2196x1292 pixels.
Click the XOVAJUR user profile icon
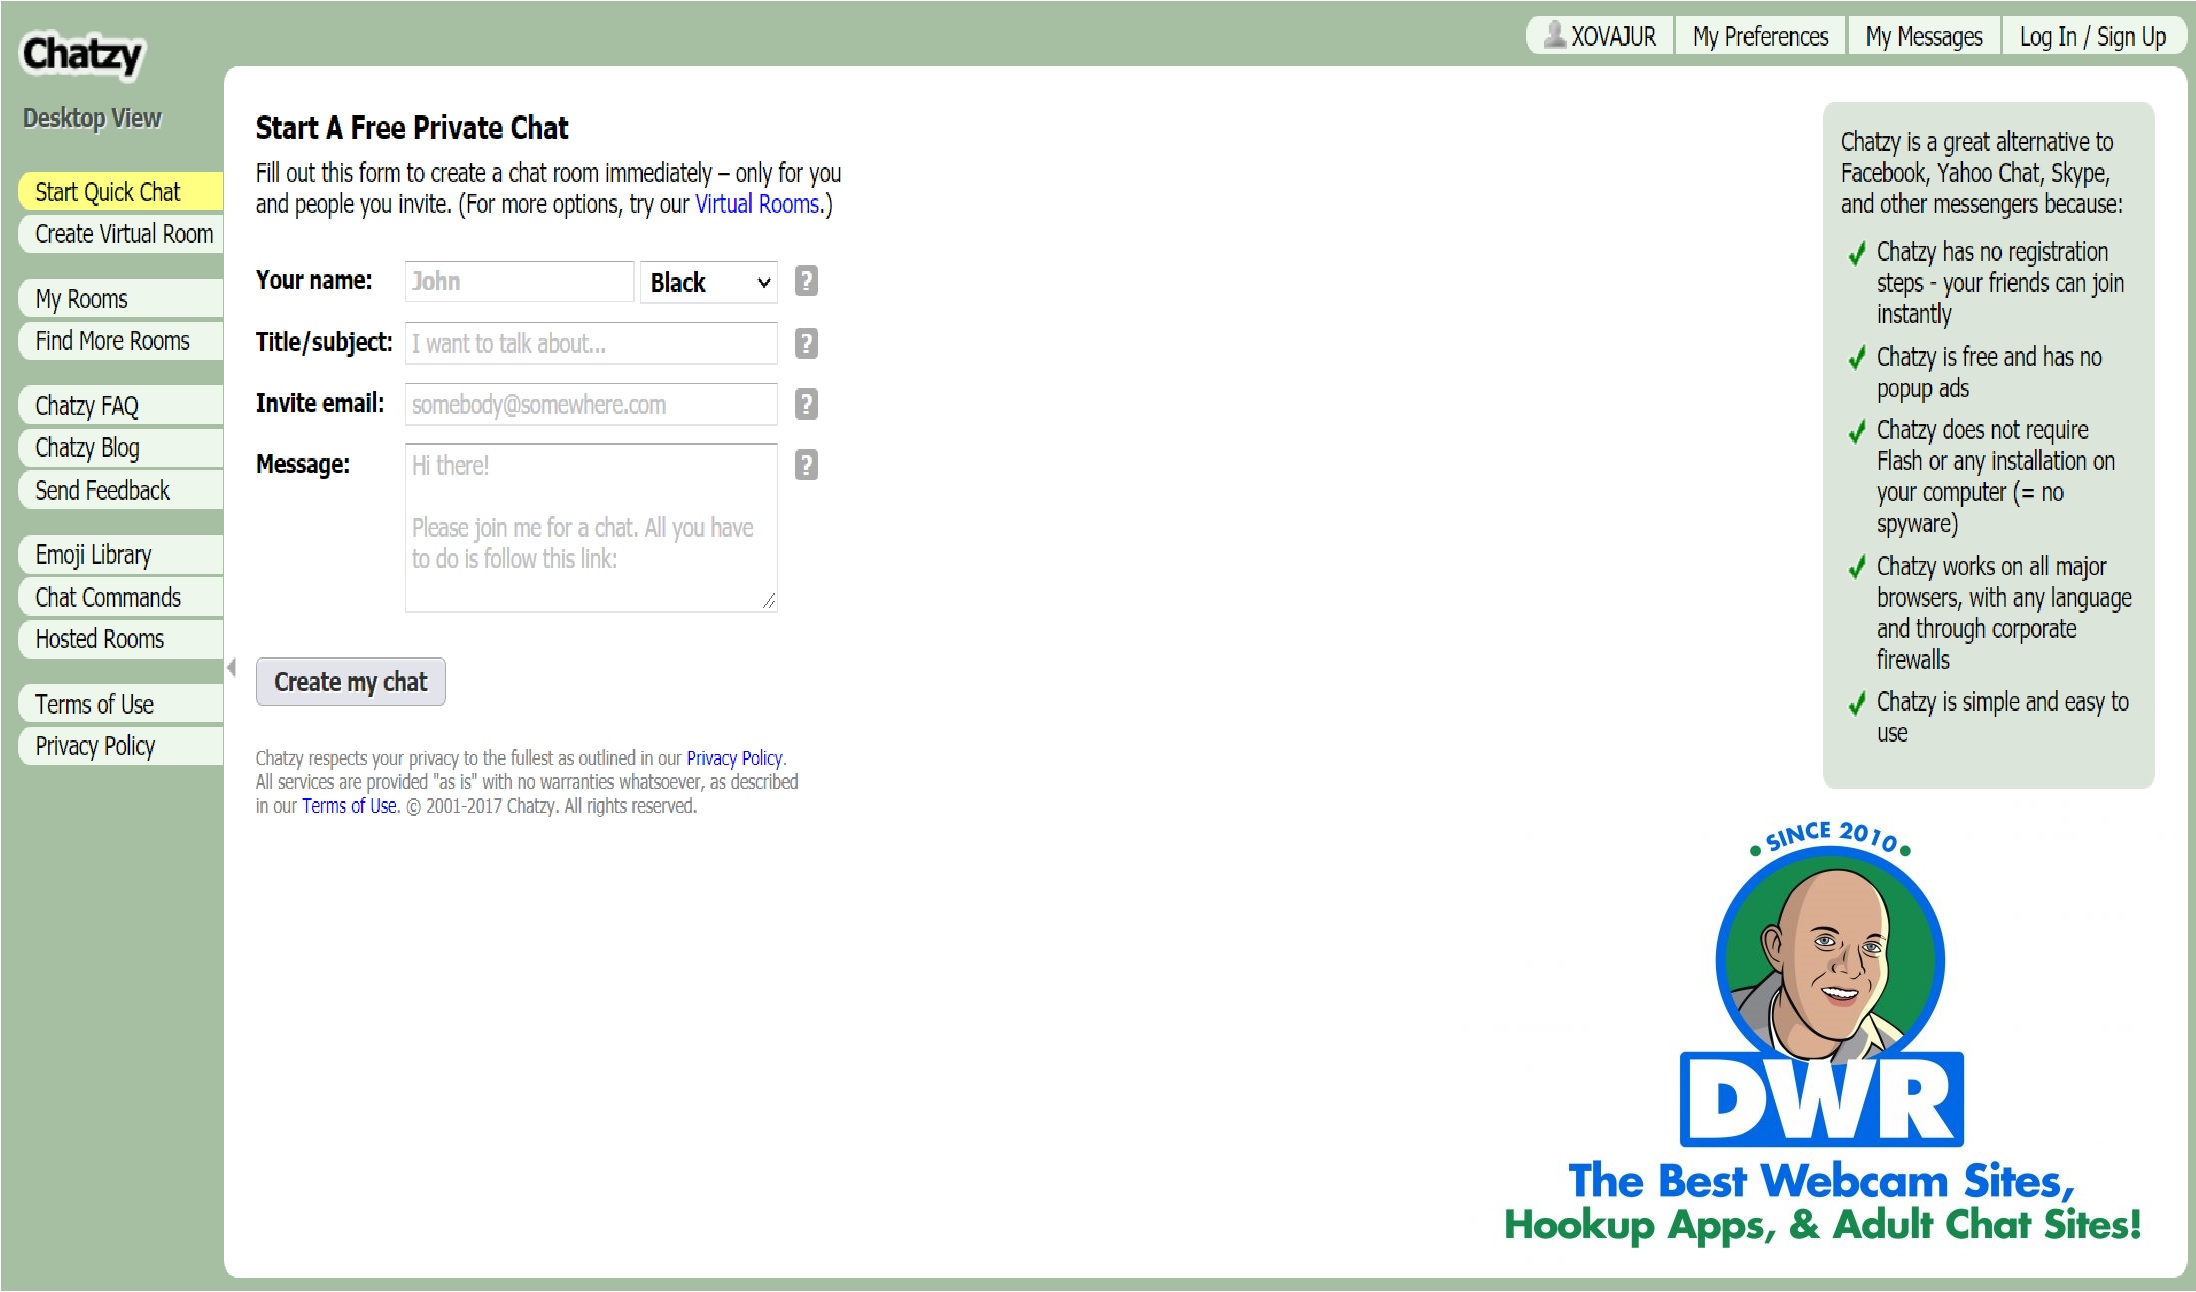[x=1555, y=36]
